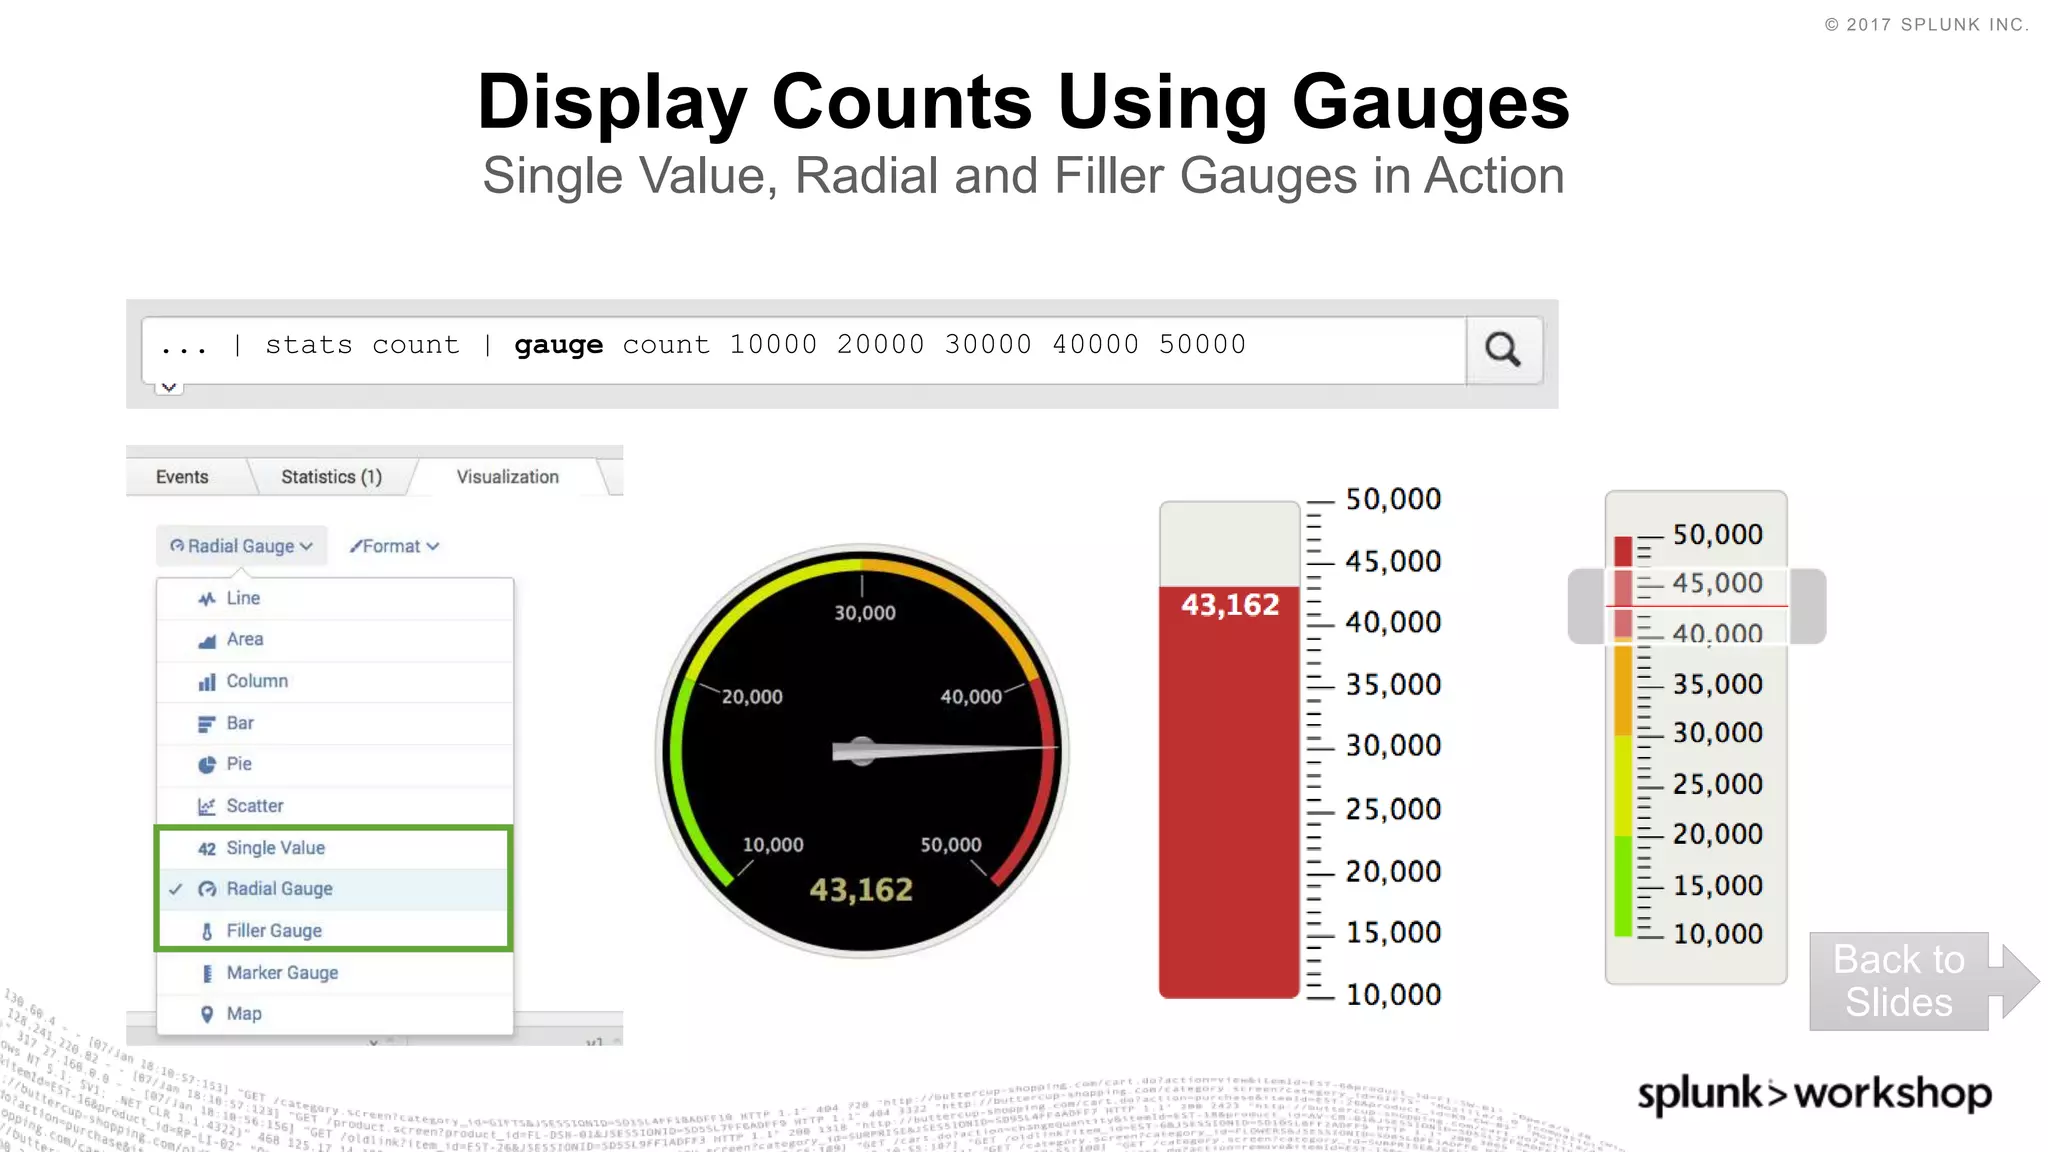Click the 10,000 label on marker gauge
Screen dimensions: 2048x1152
click(x=1717, y=934)
